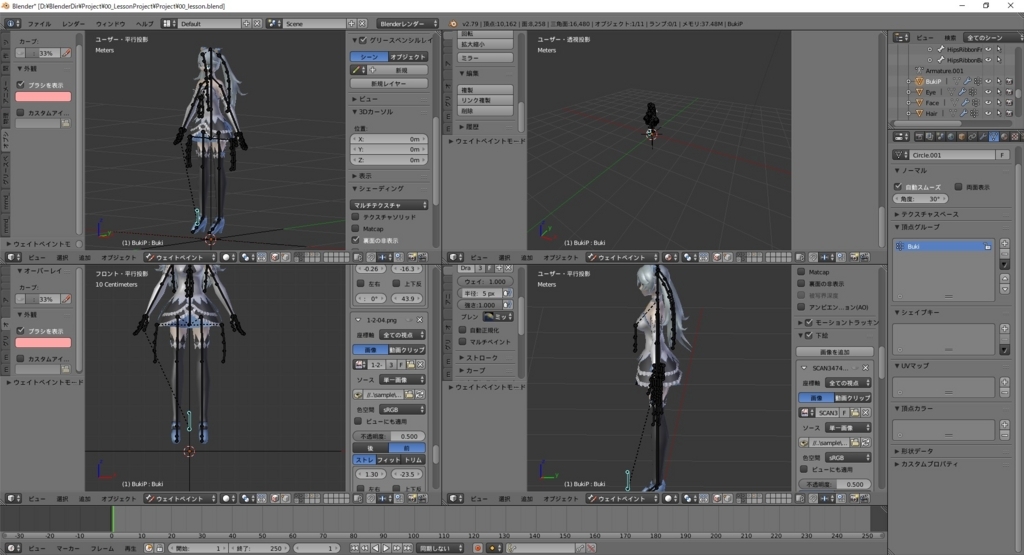This screenshot has height=555, width=1024.
Task: Enable the 両面表示 checkbox
Action: click(959, 187)
